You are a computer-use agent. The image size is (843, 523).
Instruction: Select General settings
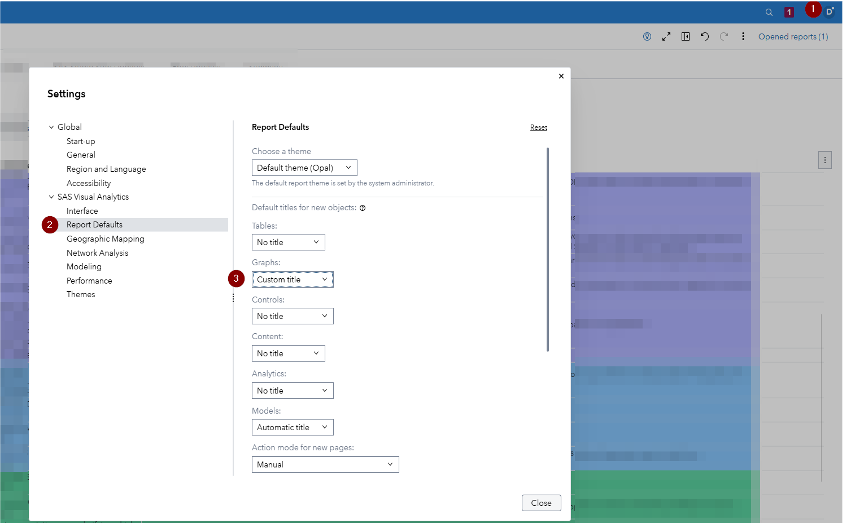click(x=81, y=155)
